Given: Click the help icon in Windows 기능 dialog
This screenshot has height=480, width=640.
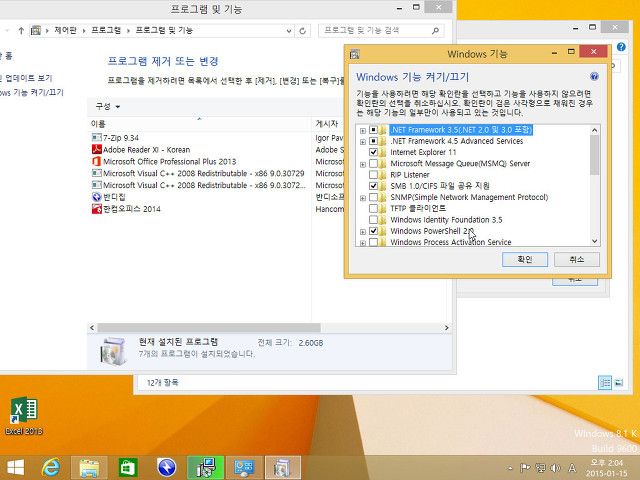Looking at the screenshot, I should click(594, 76).
